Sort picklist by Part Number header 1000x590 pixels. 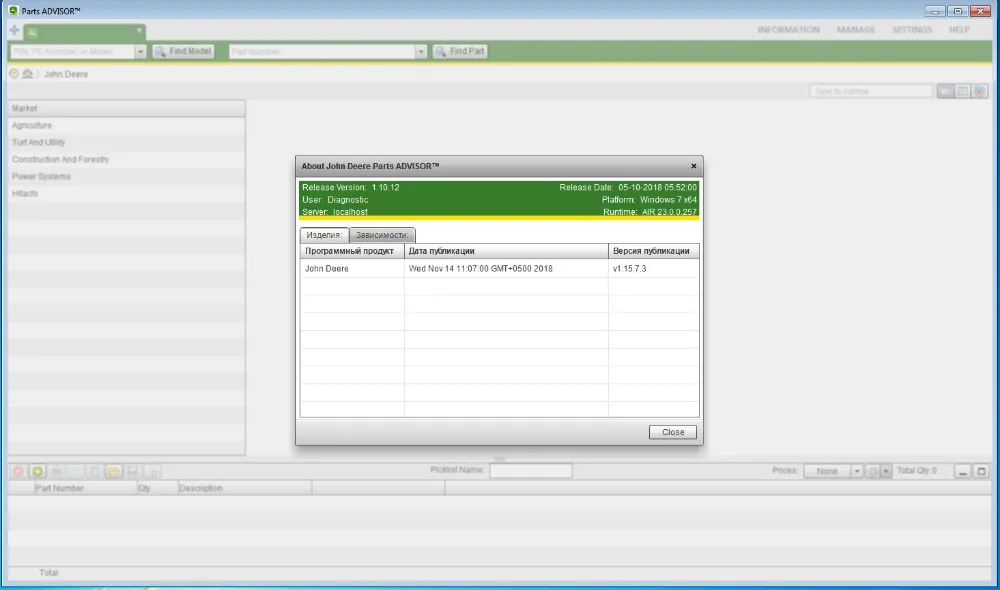point(85,488)
